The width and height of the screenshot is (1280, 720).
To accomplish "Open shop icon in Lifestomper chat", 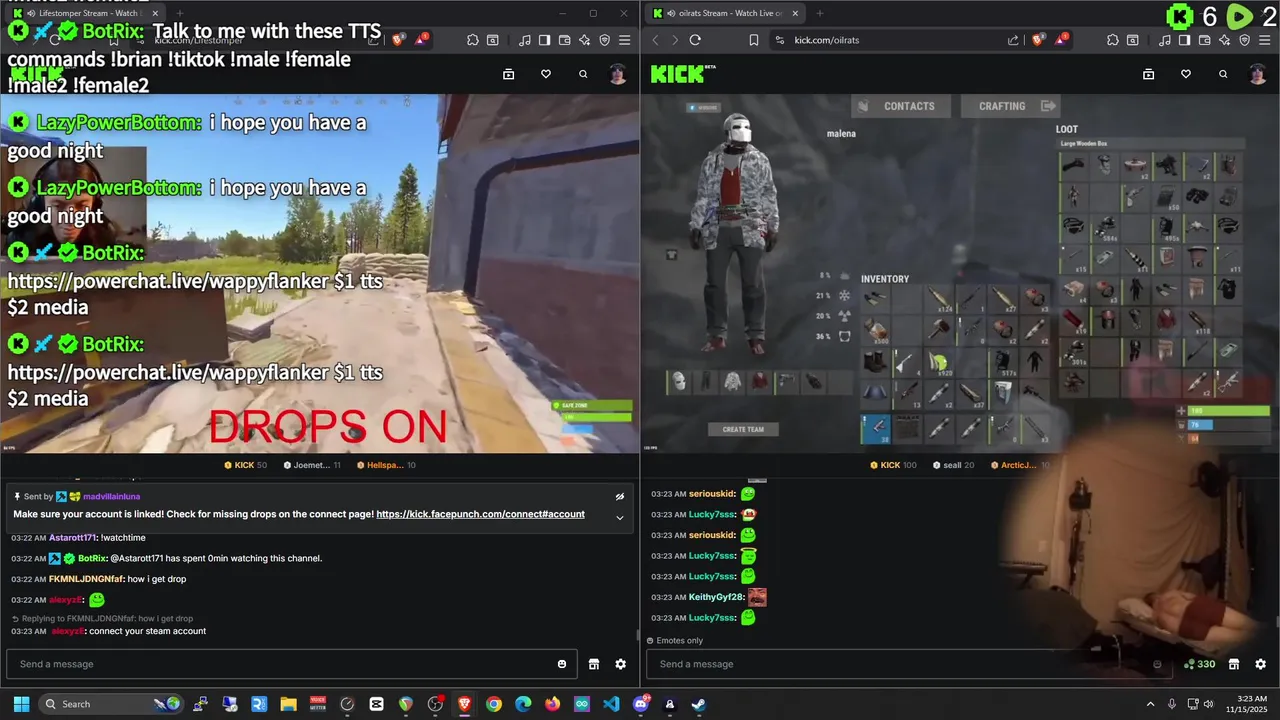I will click(x=593, y=664).
